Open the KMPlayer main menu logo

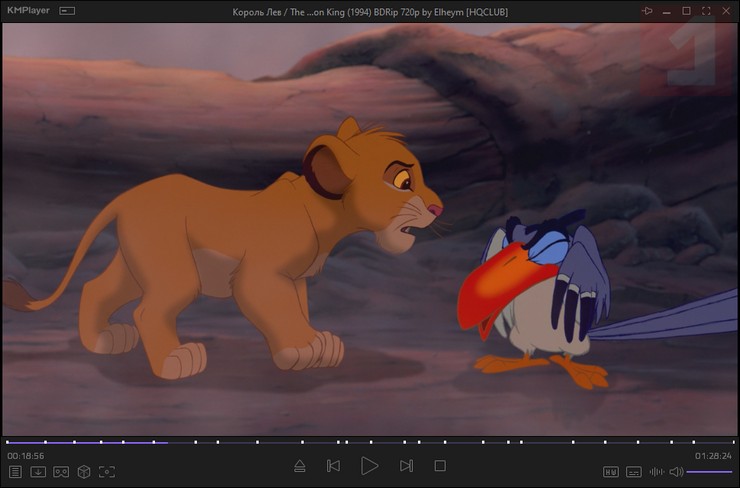point(28,10)
